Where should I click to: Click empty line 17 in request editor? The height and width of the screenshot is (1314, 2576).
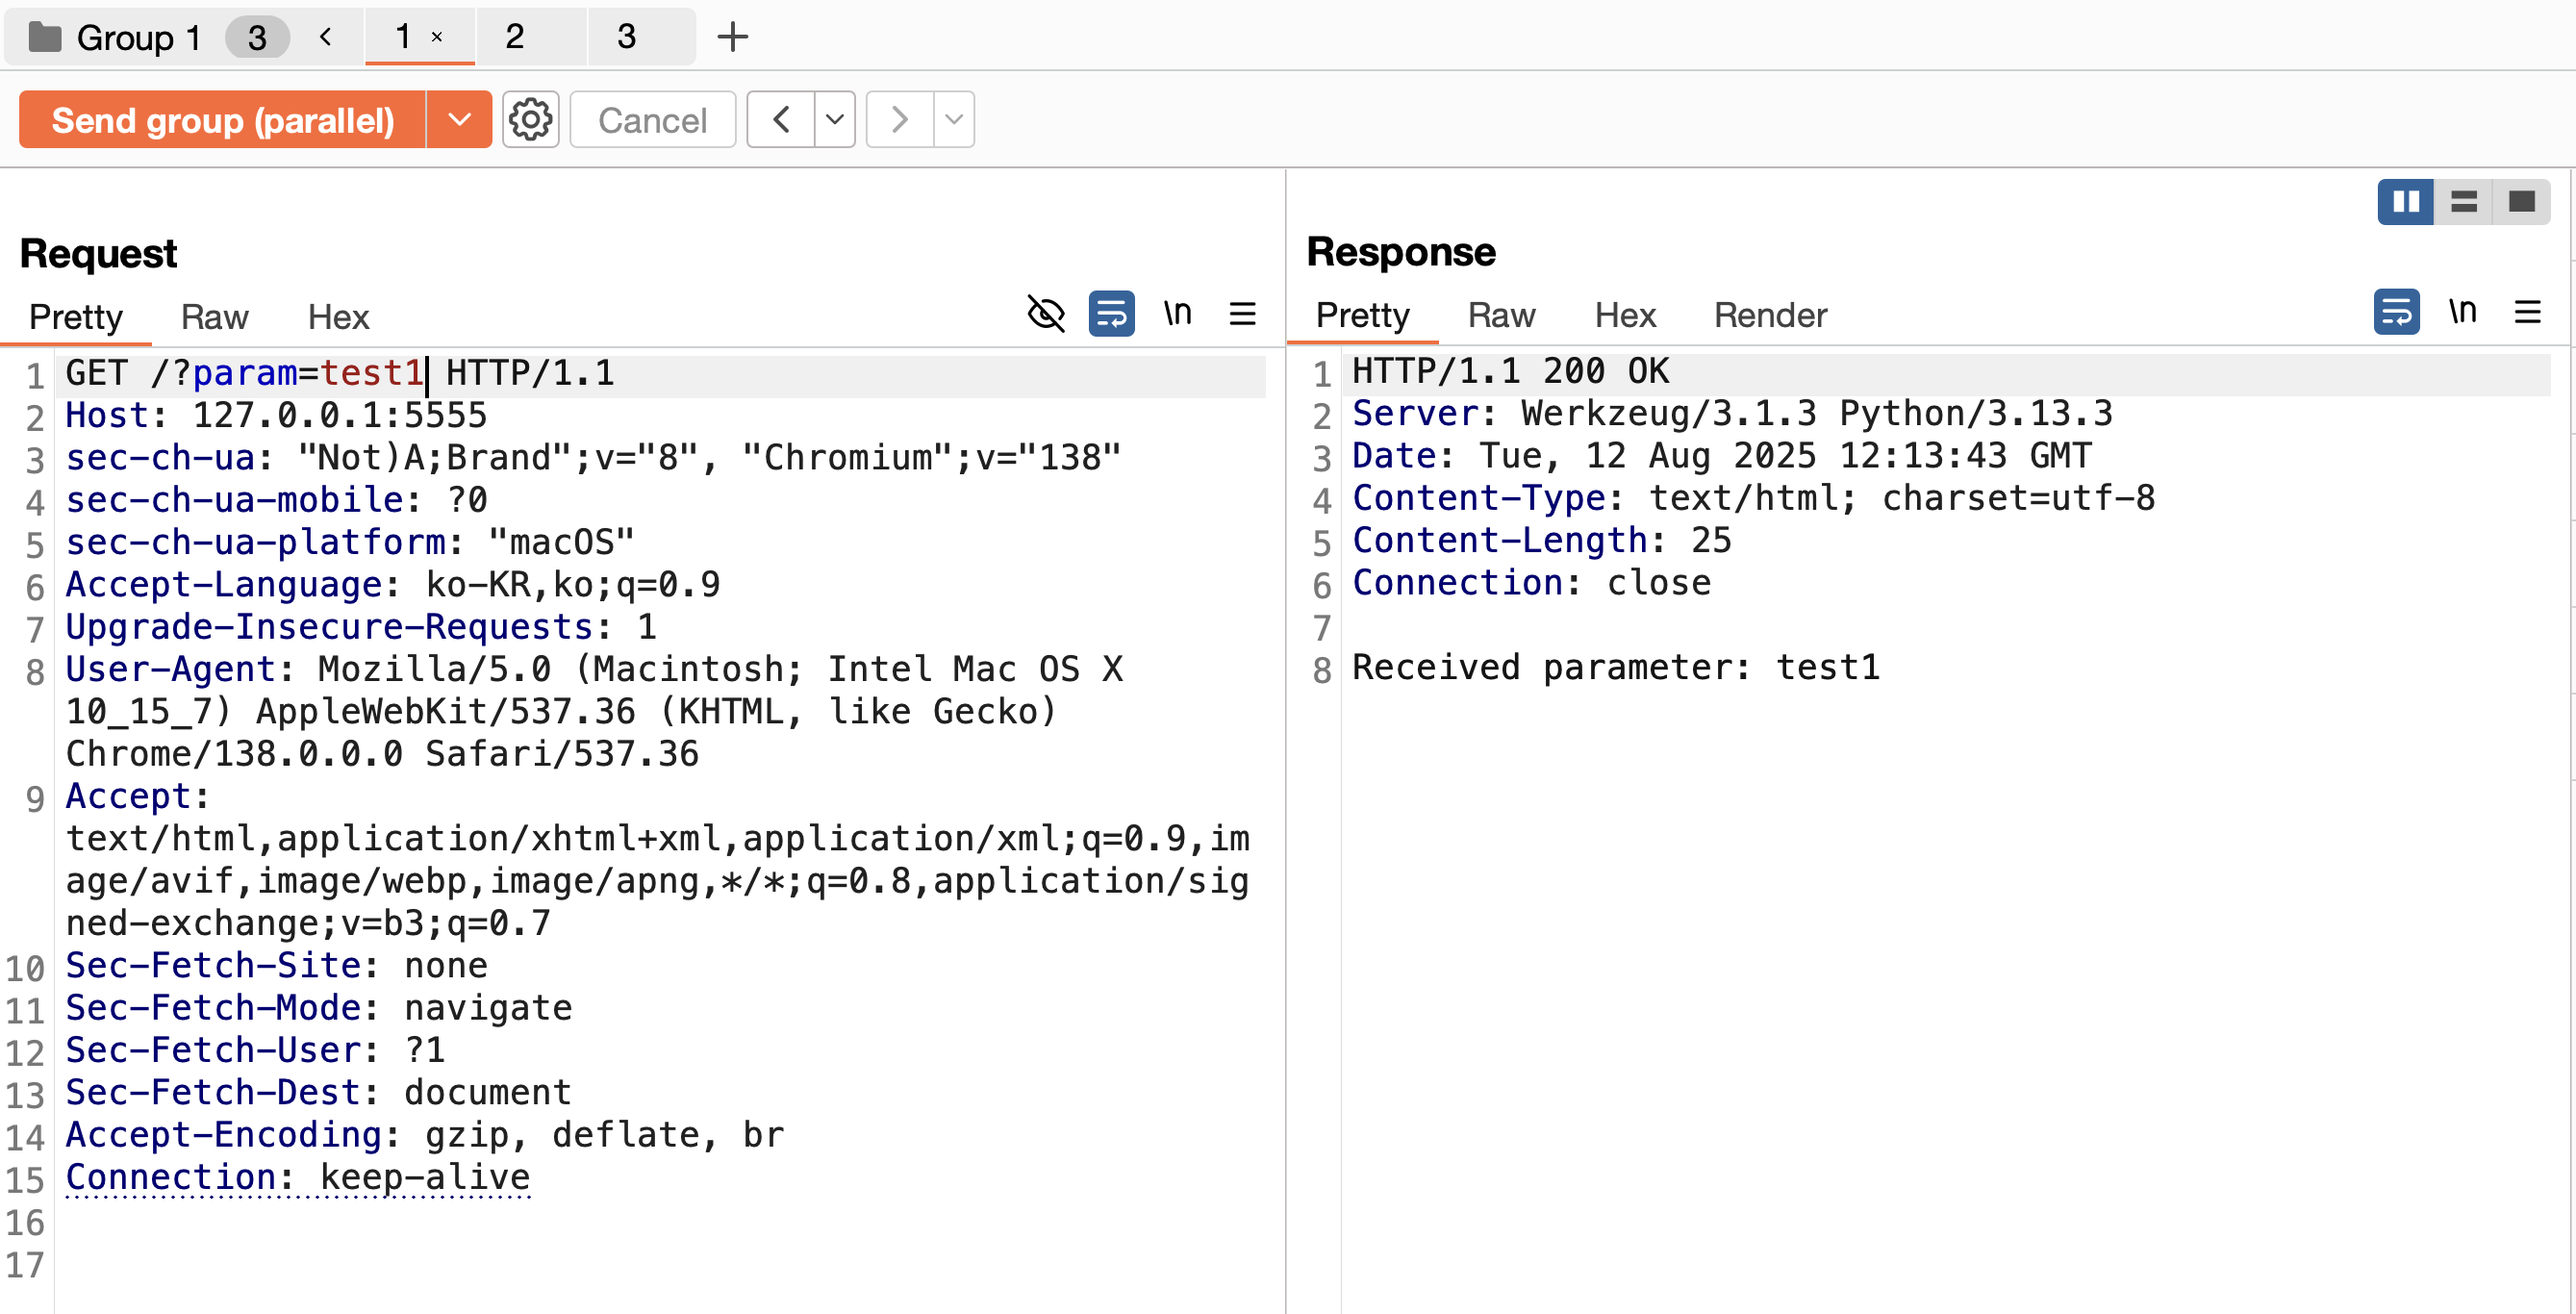(x=660, y=1265)
